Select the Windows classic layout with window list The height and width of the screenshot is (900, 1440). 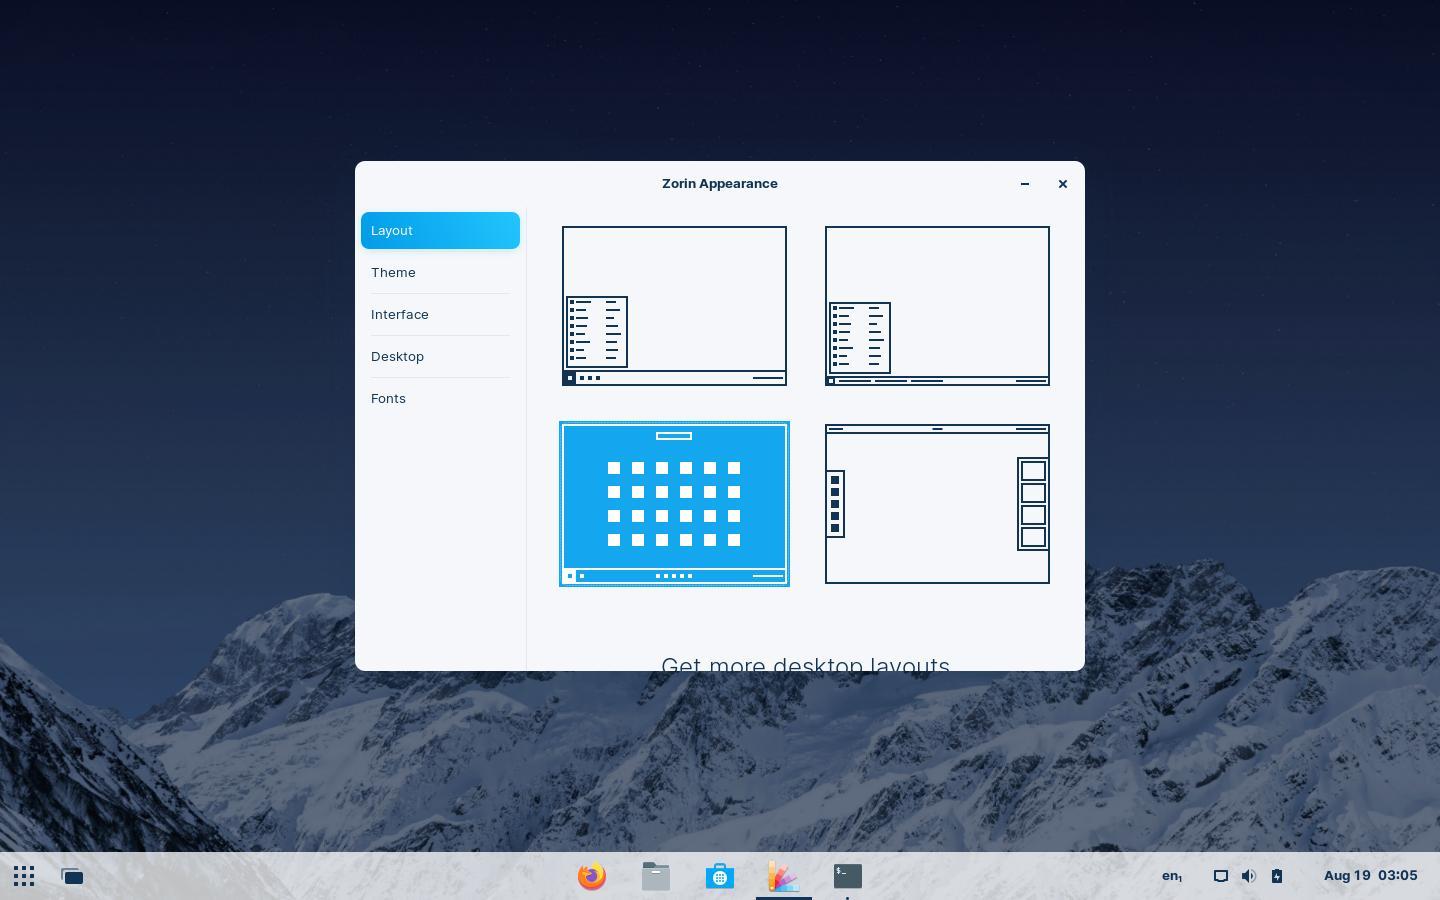pyautogui.click(x=937, y=305)
